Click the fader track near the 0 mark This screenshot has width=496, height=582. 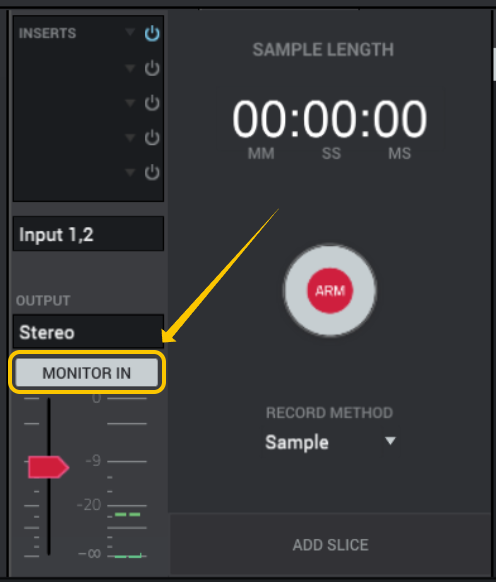(x=49, y=402)
